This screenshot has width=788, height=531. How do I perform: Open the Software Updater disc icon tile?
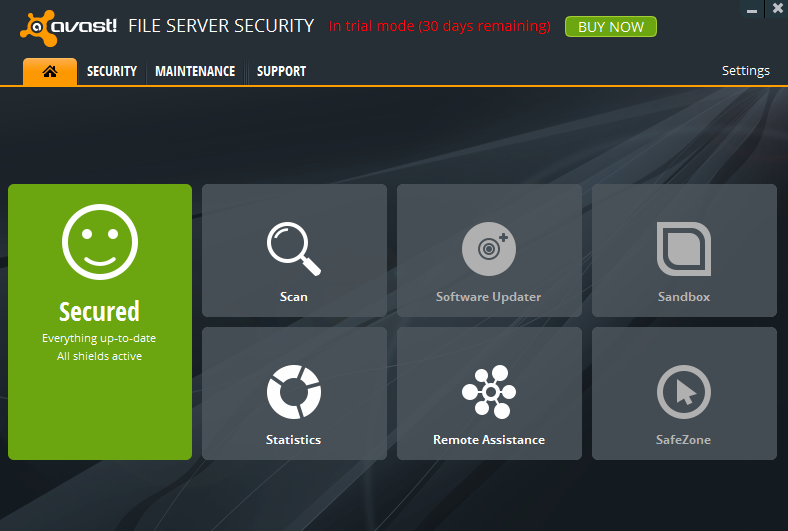click(x=489, y=250)
